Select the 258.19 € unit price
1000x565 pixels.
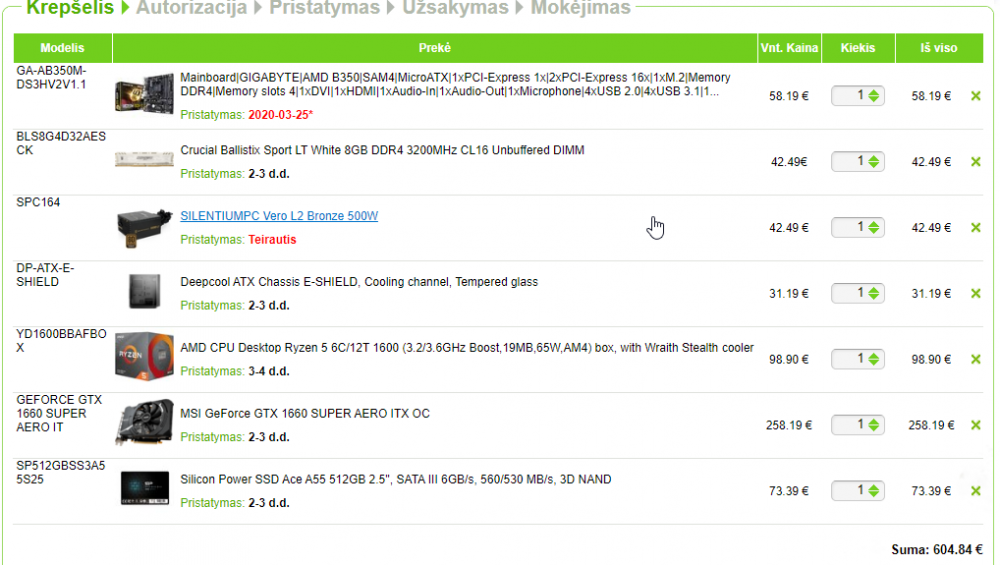tap(789, 425)
